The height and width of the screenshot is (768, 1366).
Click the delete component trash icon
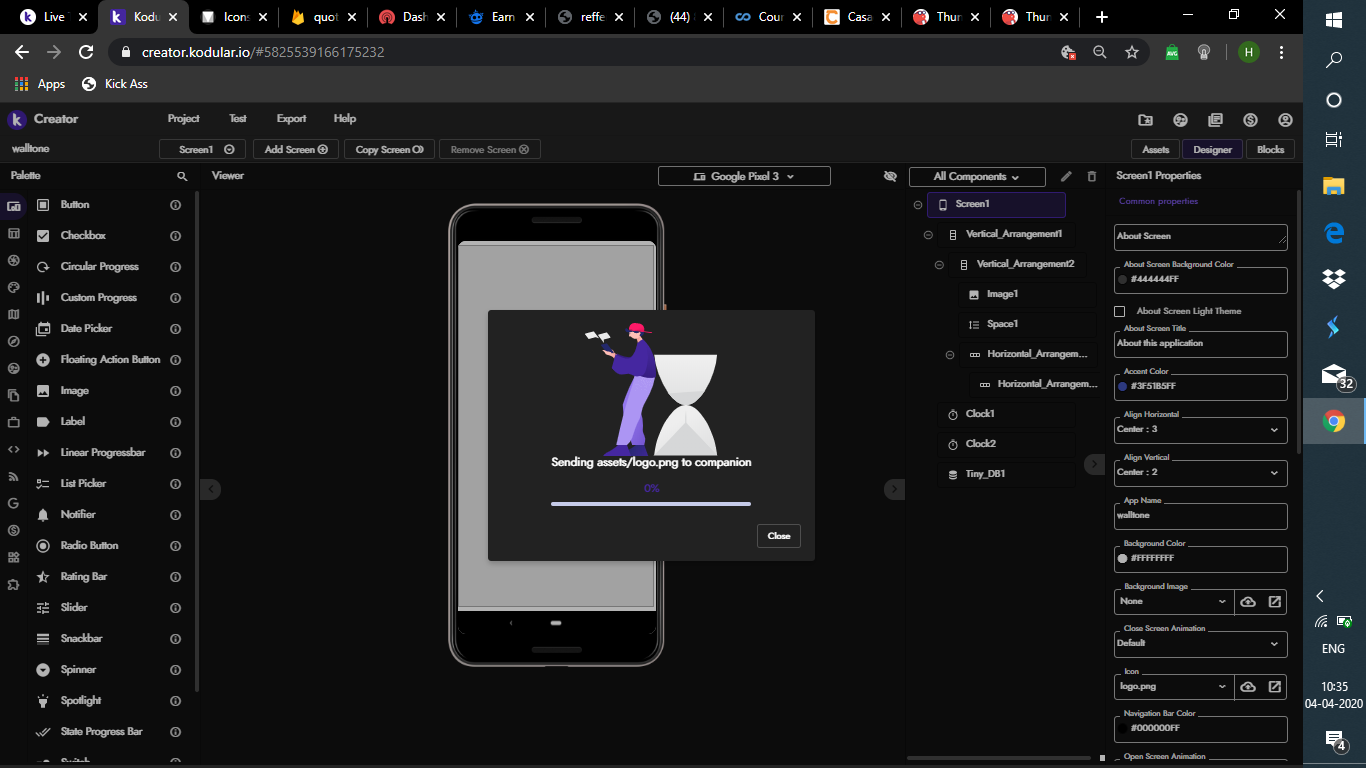coord(1092,176)
